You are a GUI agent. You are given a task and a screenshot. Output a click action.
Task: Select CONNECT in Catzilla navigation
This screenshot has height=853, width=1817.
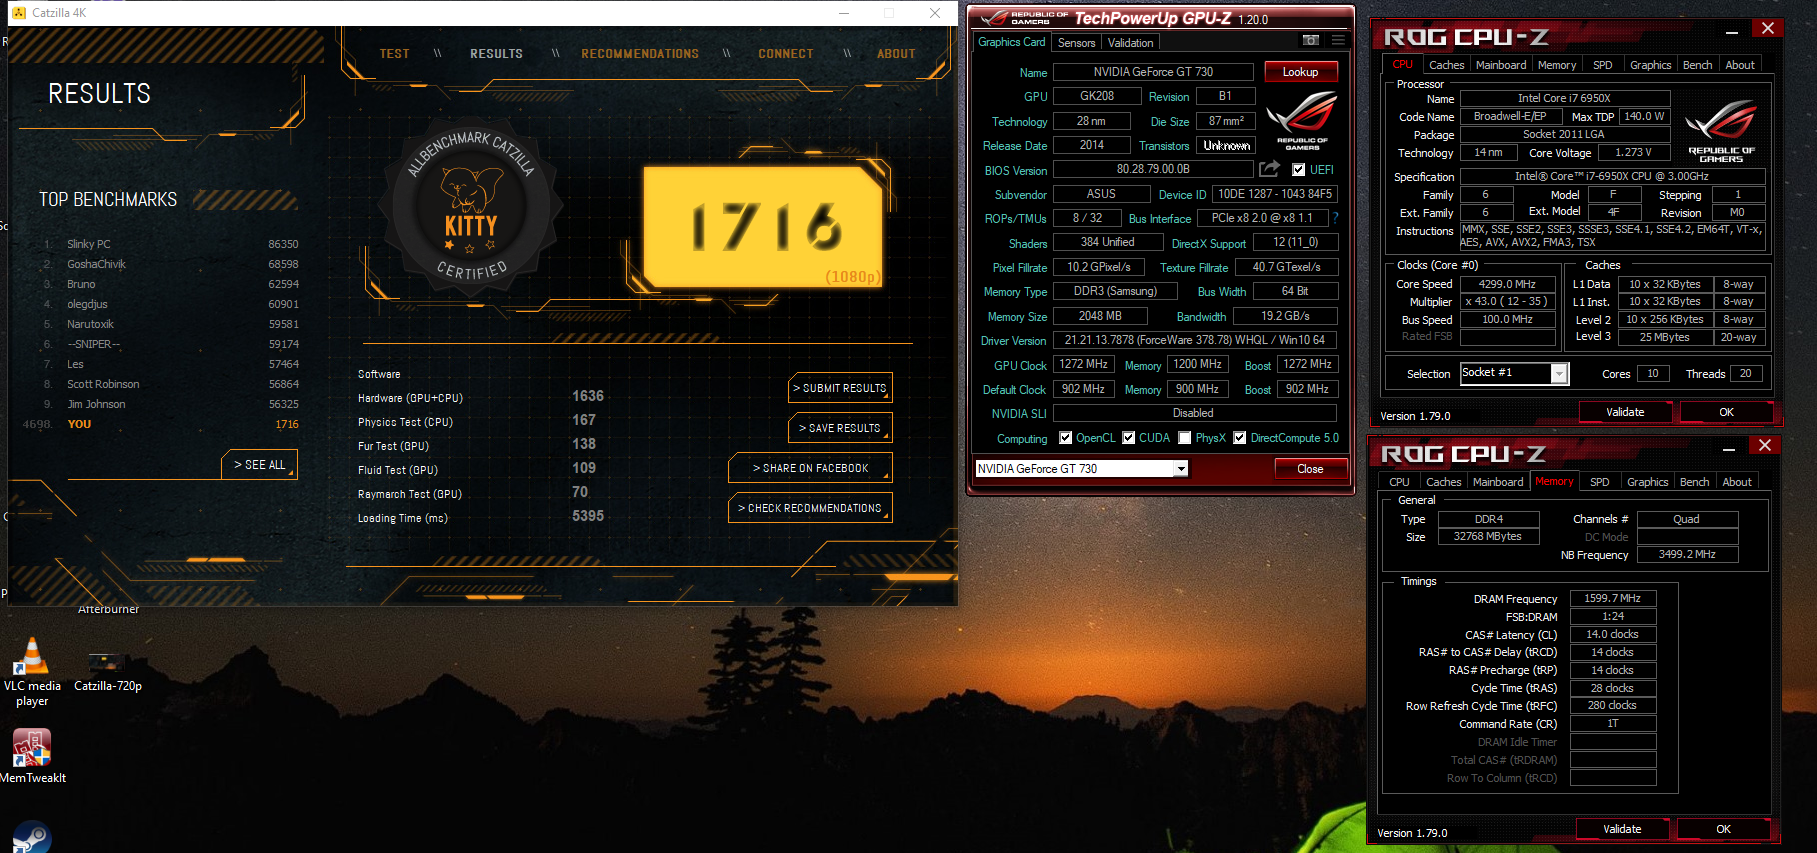point(785,54)
